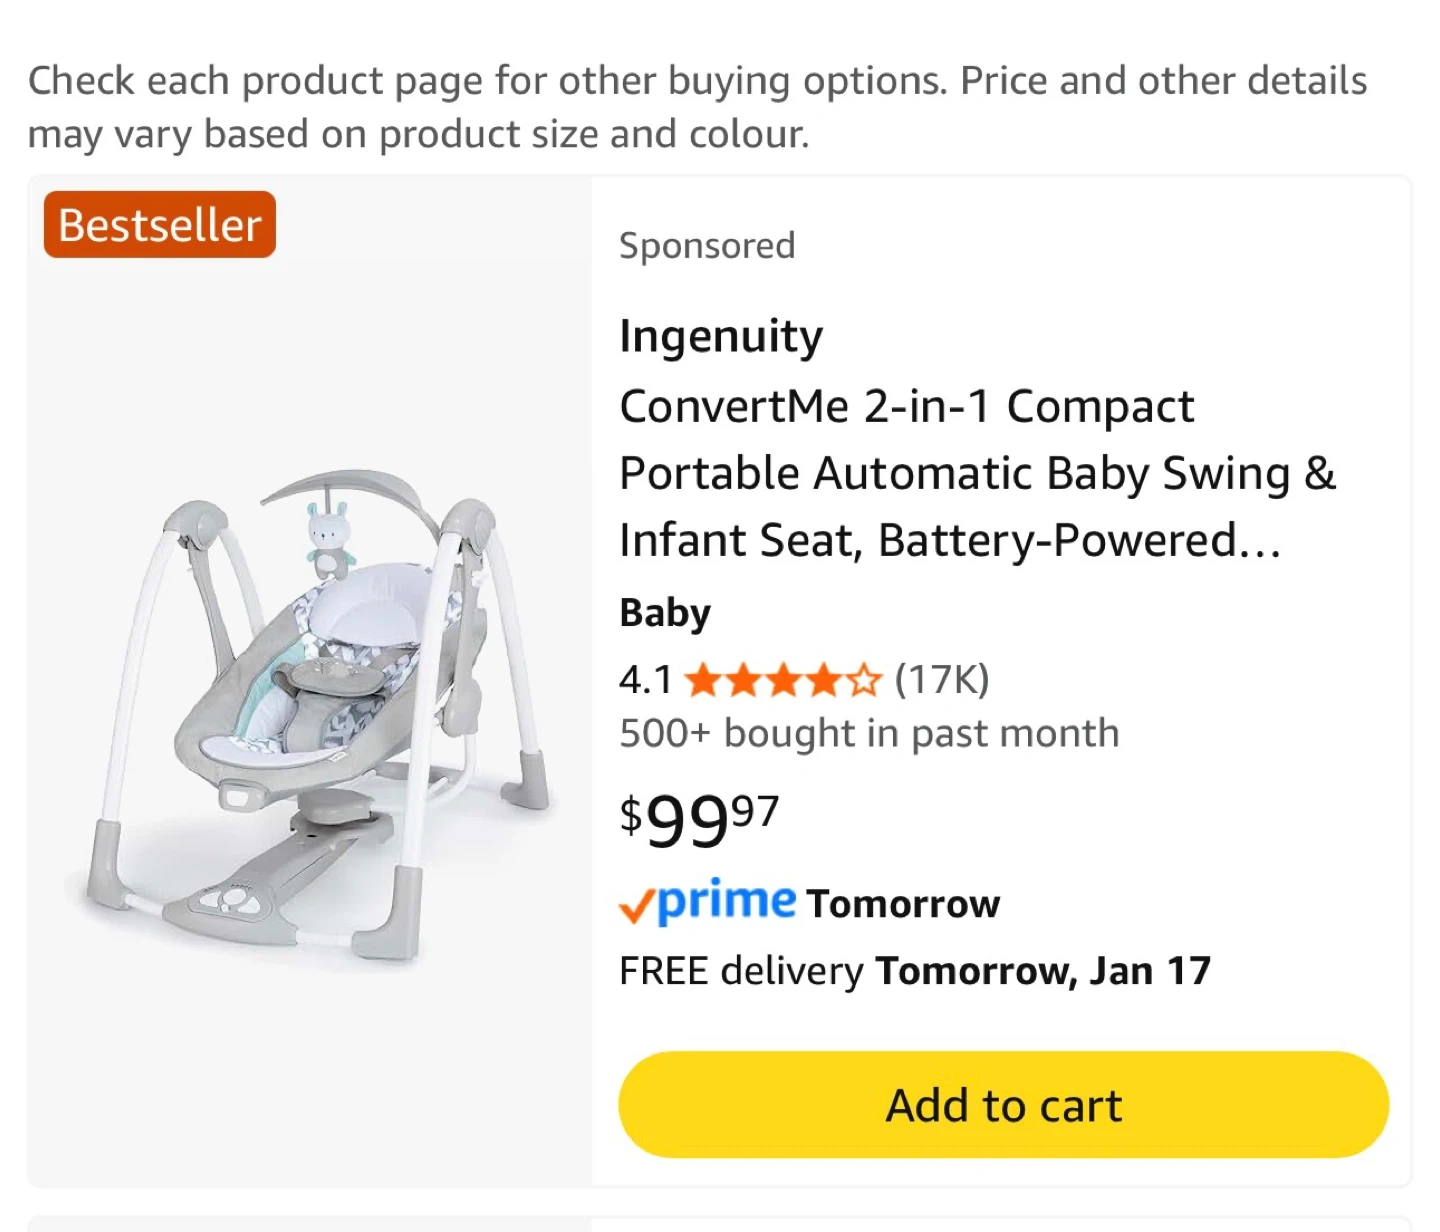The height and width of the screenshot is (1232, 1440).
Task: Click the 4.1 rating number
Action: 645,681
